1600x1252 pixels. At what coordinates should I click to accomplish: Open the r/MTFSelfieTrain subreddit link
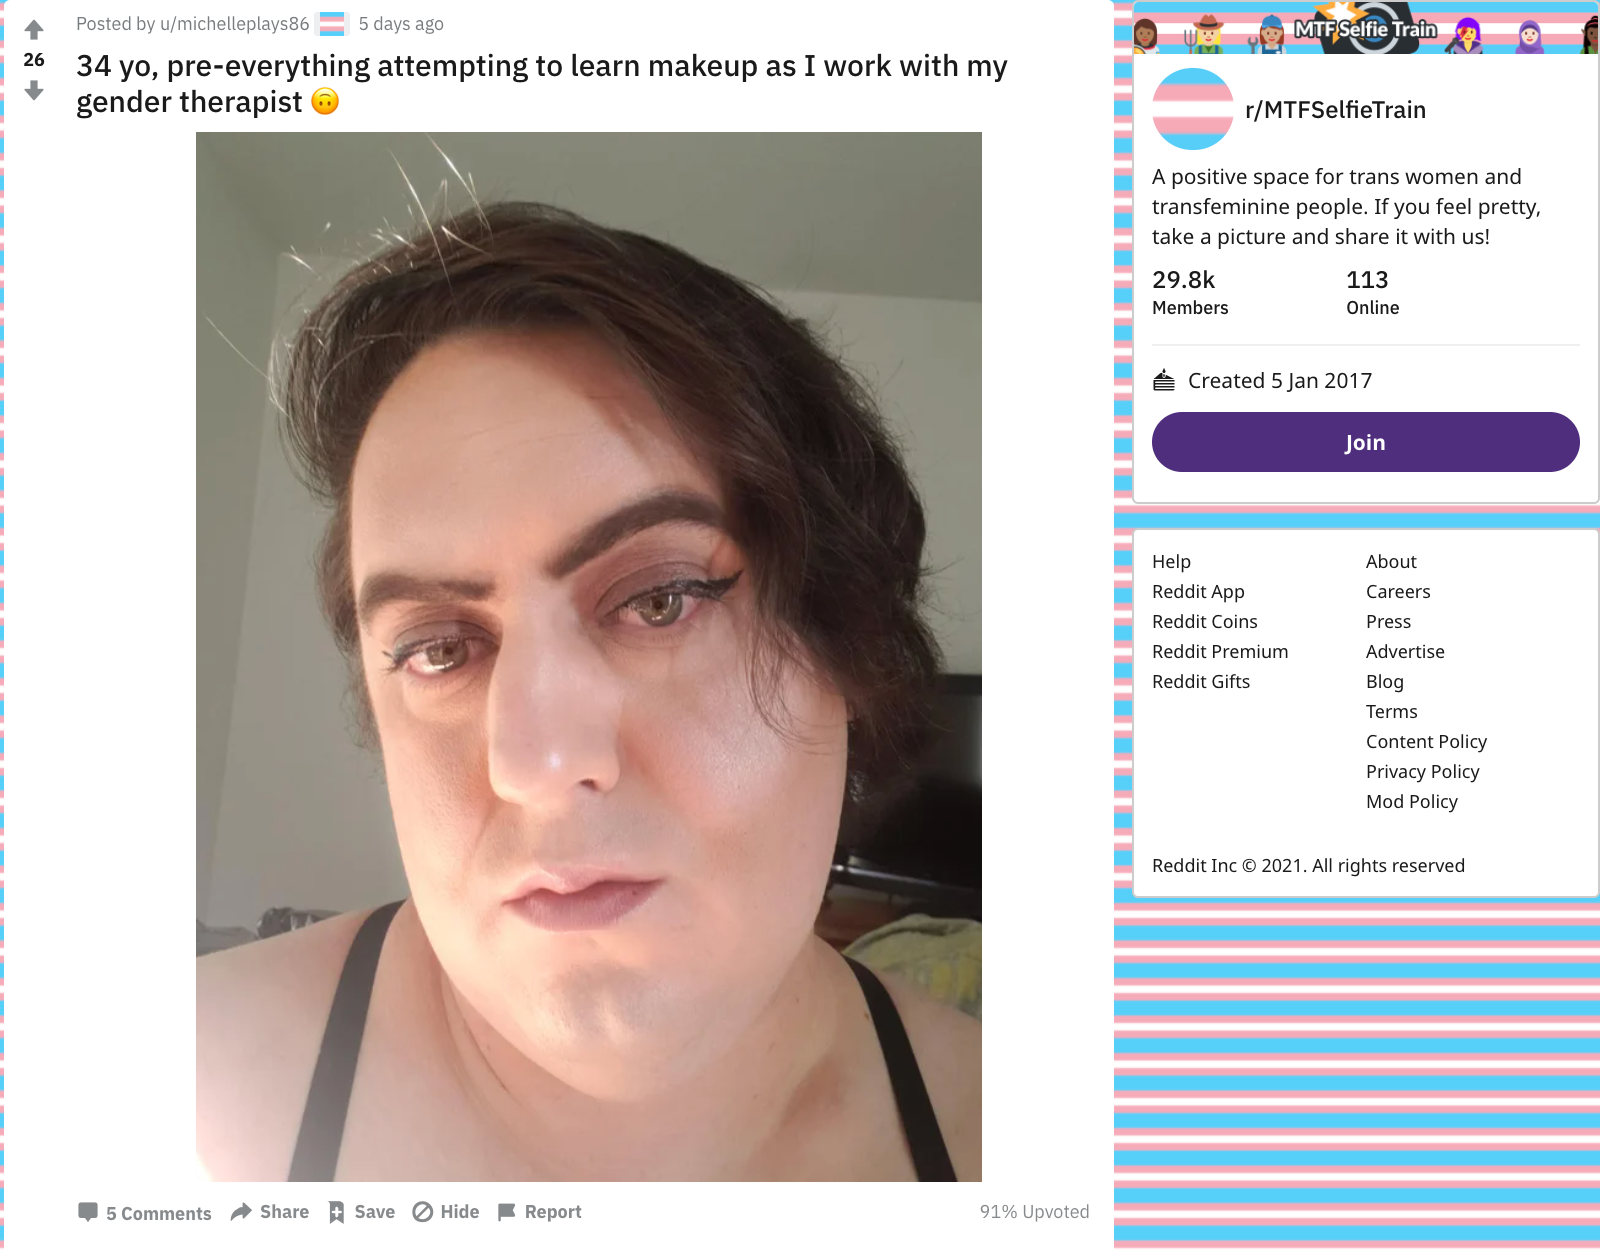(x=1335, y=110)
